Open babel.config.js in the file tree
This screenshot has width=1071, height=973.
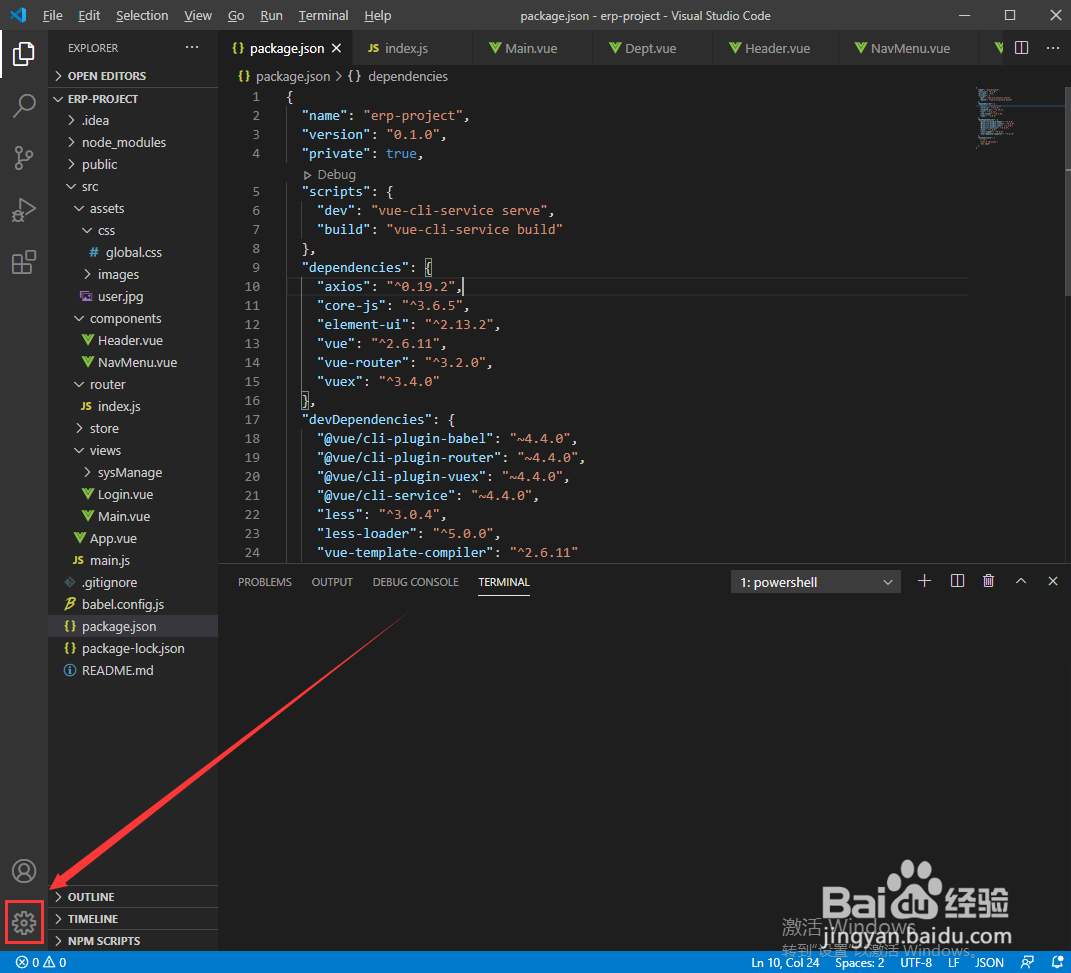133,604
